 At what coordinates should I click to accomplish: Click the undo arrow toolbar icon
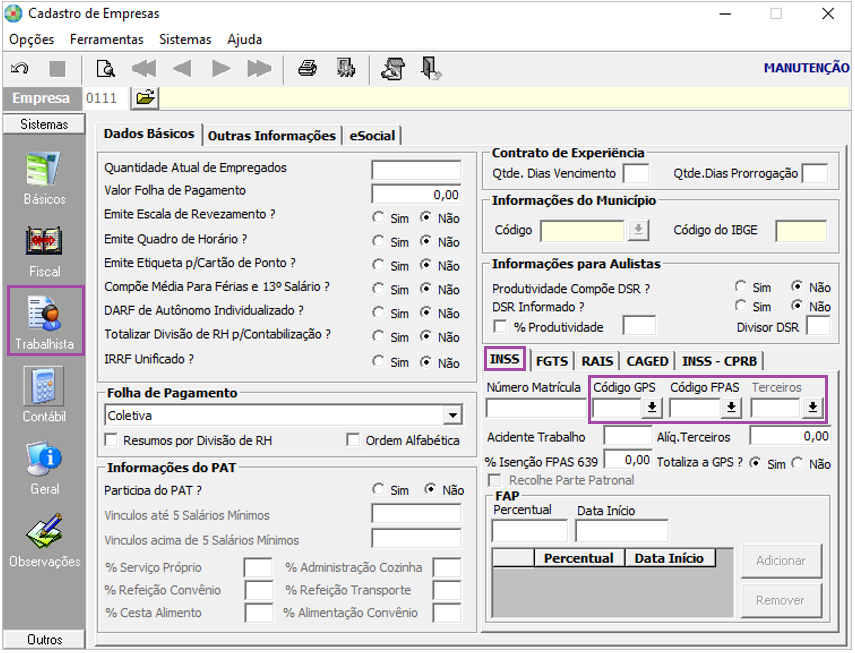[19, 69]
